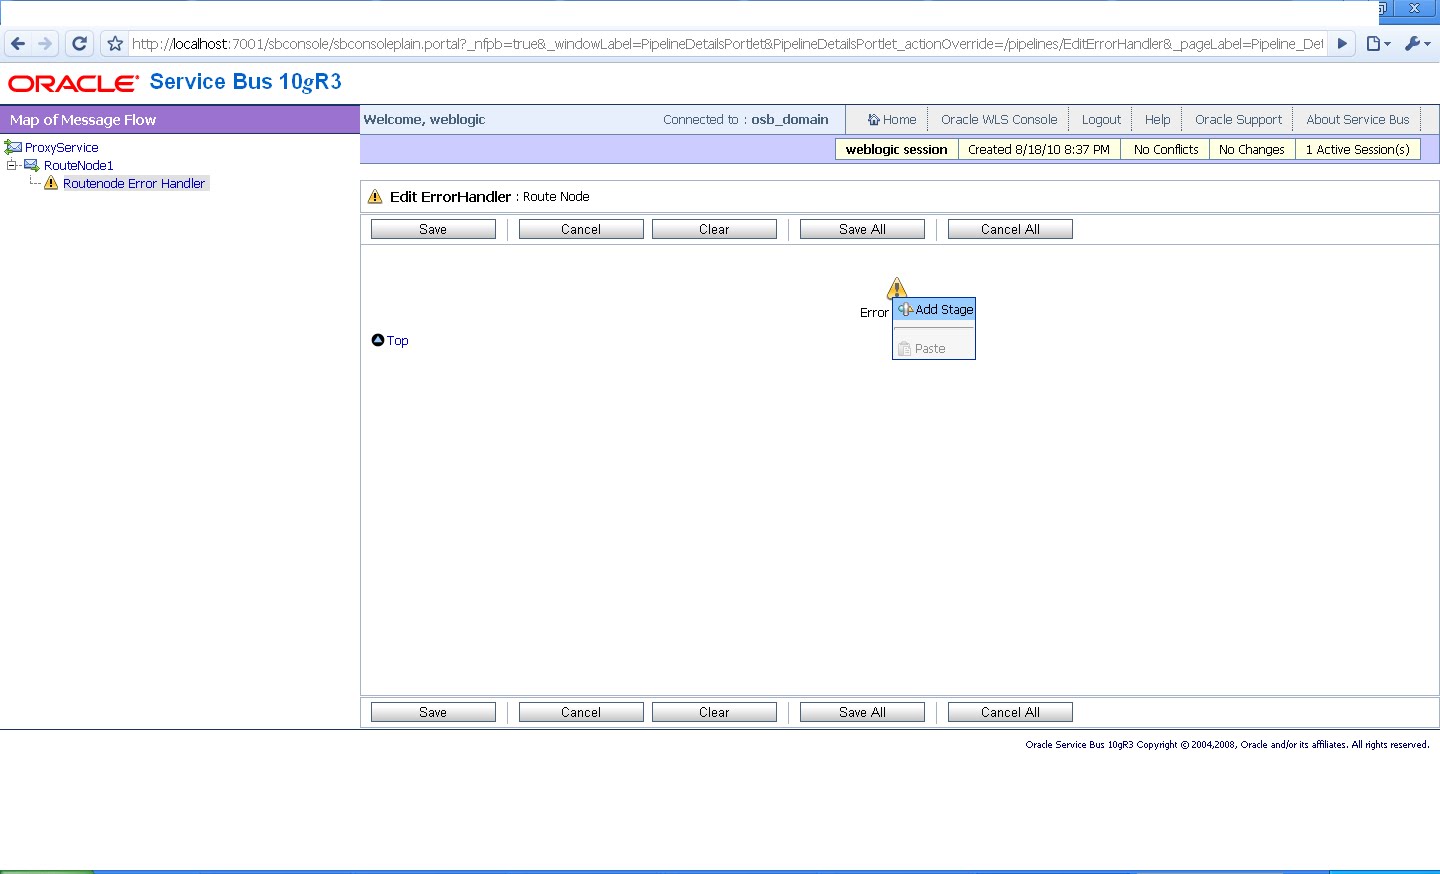Click the Error handler warning icon in the canvas
Image resolution: width=1440 pixels, height=874 pixels.
click(897, 287)
